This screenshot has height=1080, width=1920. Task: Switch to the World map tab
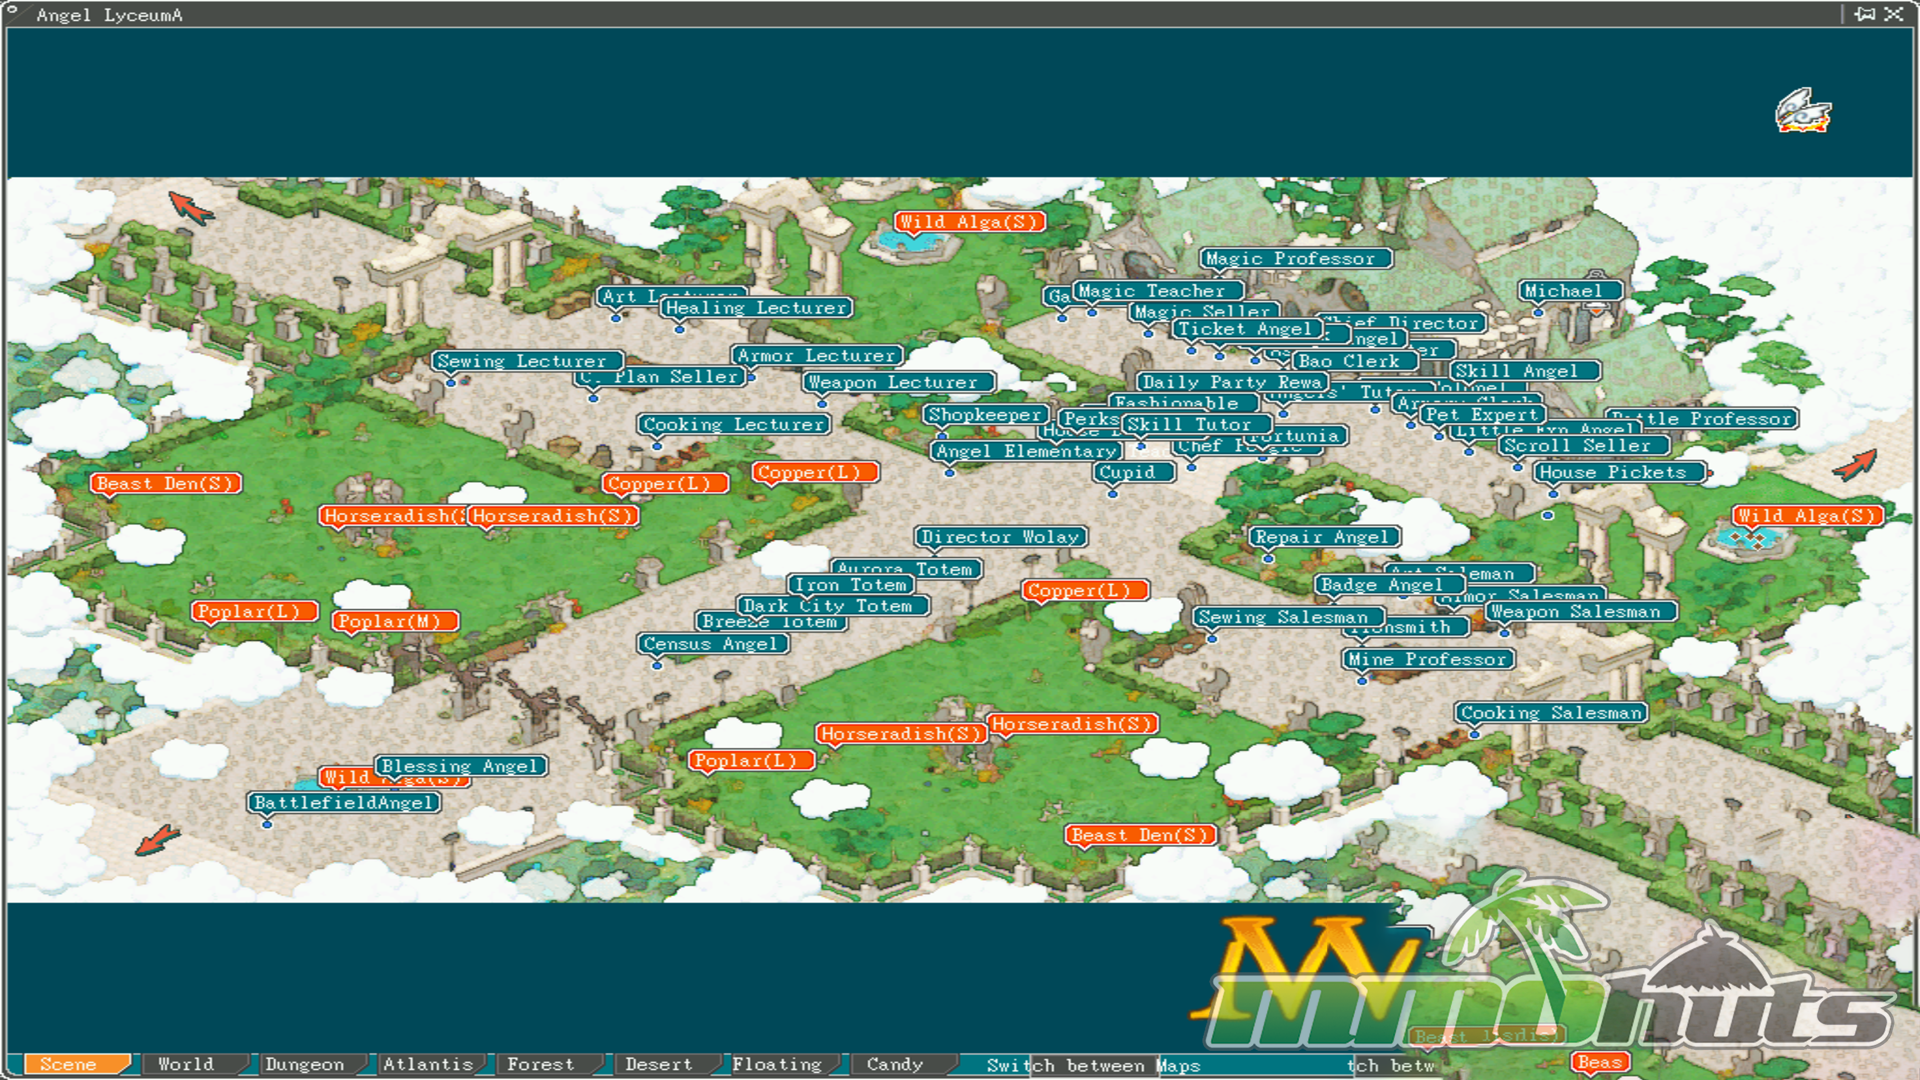click(x=186, y=1064)
